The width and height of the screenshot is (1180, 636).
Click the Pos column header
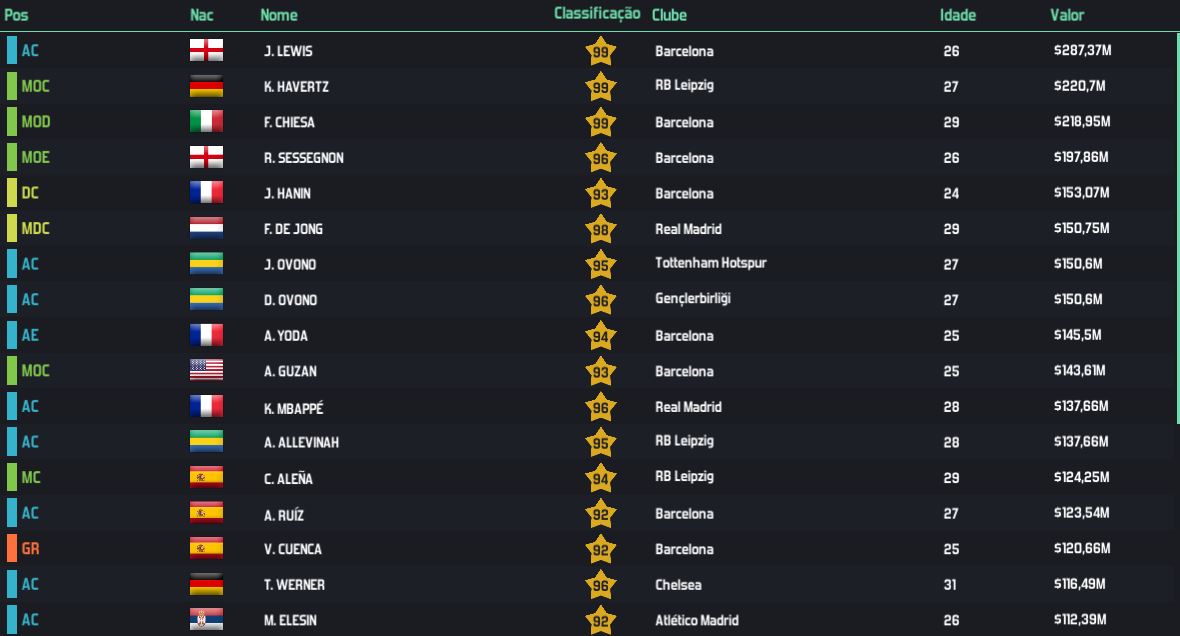point(15,15)
